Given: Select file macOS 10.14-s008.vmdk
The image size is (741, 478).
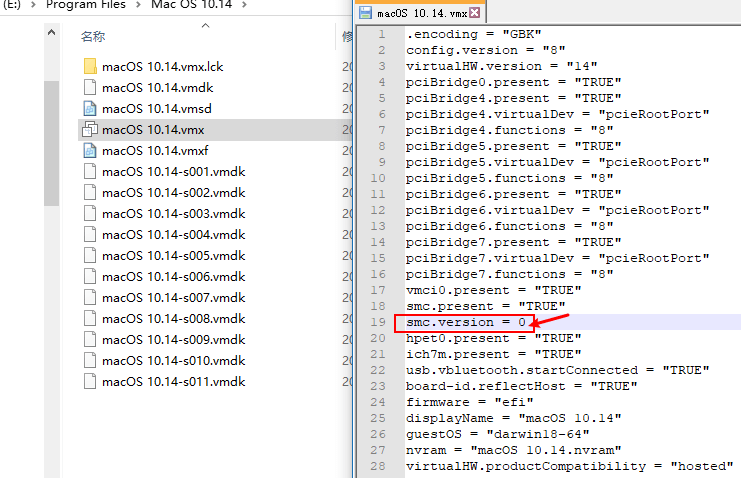Looking at the screenshot, I should click(173, 318).
